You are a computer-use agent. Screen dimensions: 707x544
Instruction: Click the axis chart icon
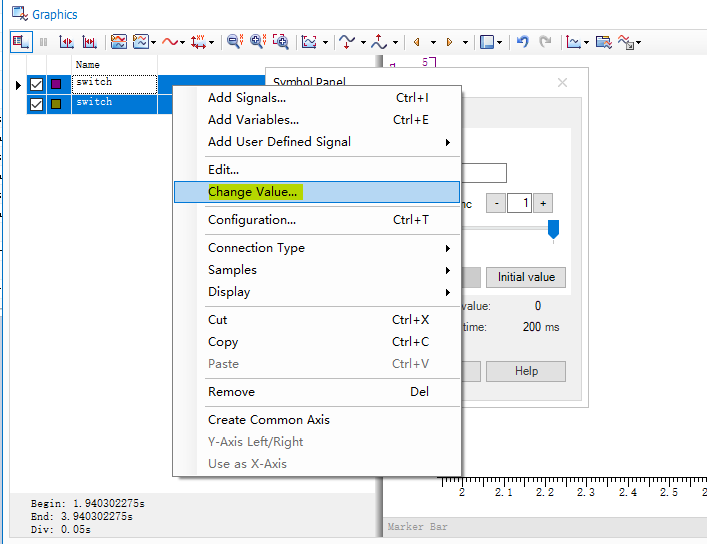(x=573, y=42)
